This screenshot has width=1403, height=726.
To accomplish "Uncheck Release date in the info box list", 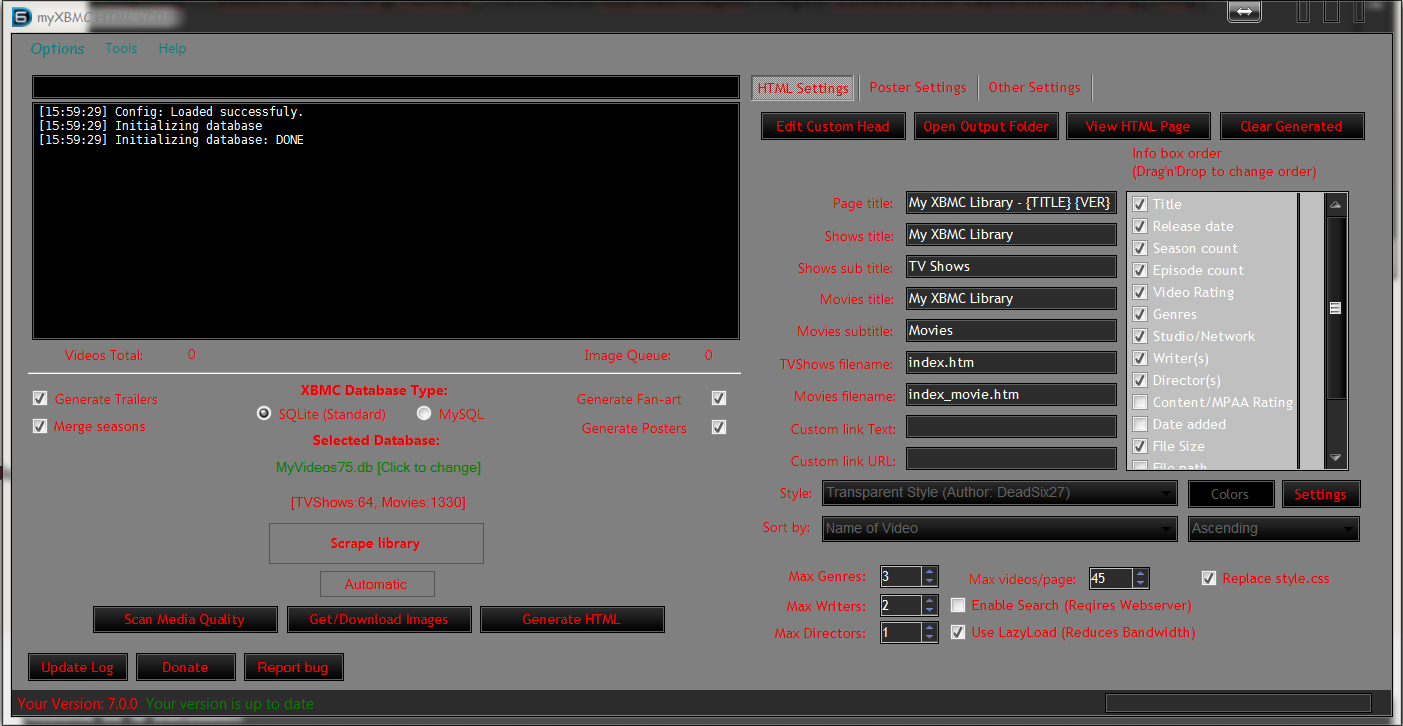I will click(1140, 226).
